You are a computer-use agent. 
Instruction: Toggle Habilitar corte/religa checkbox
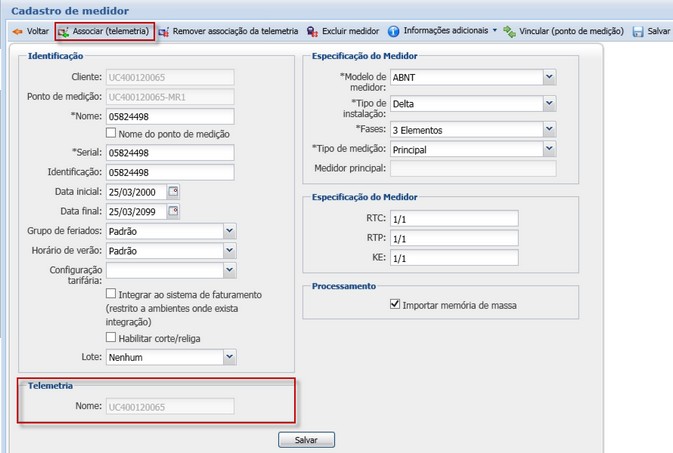111,338
